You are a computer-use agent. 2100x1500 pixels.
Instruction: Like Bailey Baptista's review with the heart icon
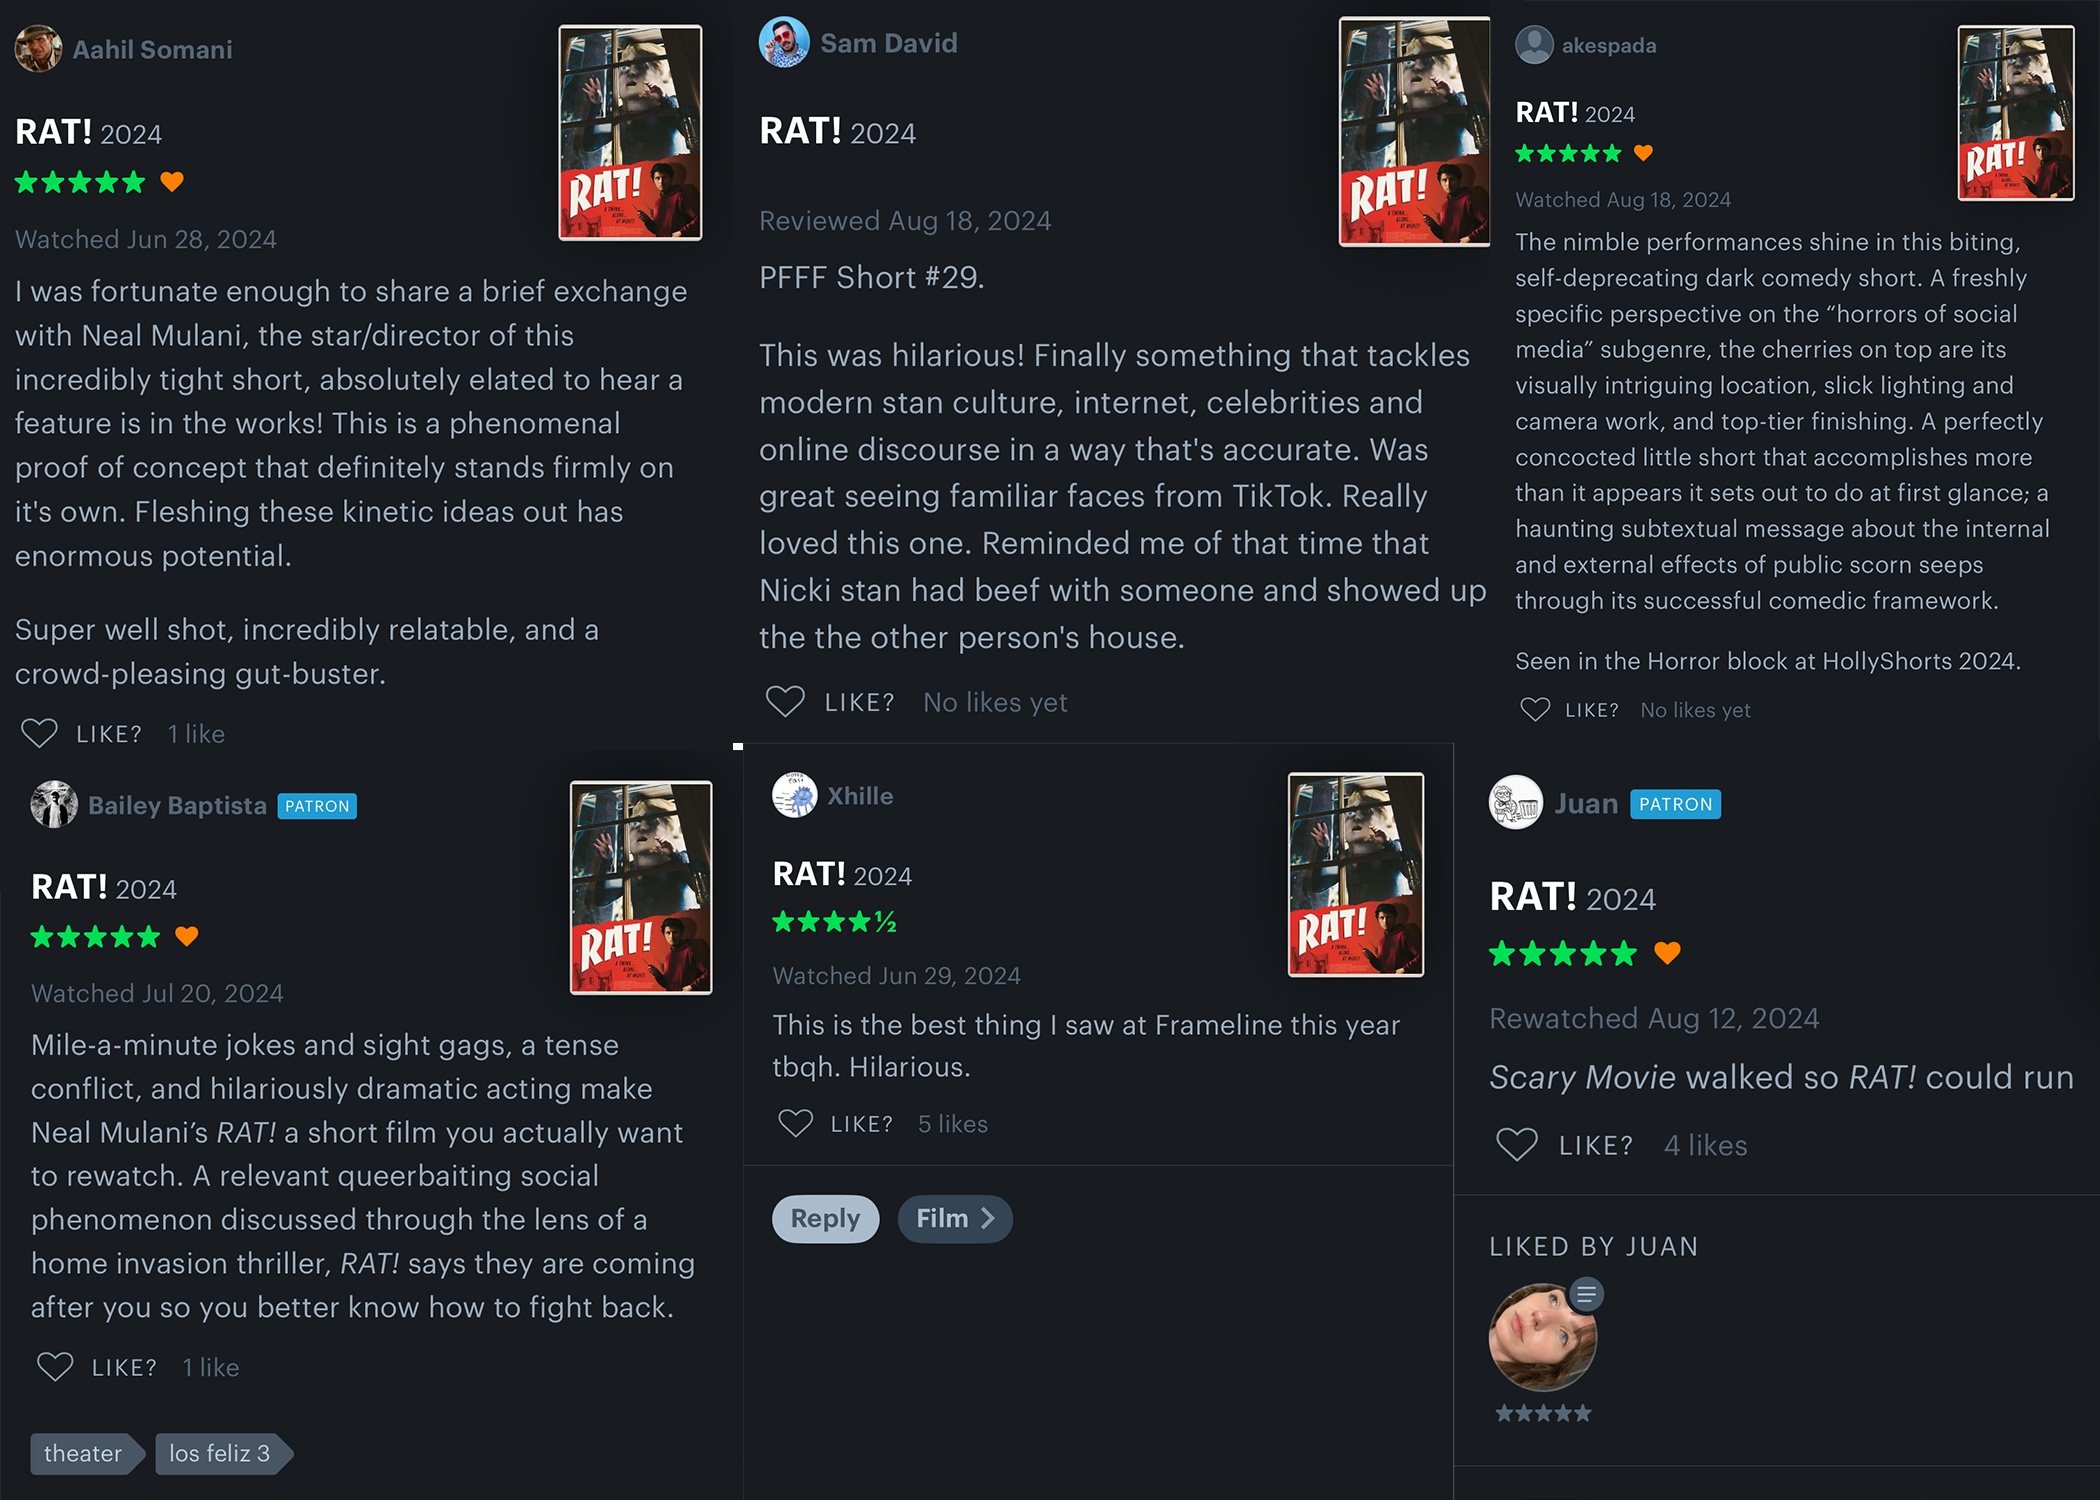tap(55, 1367)
